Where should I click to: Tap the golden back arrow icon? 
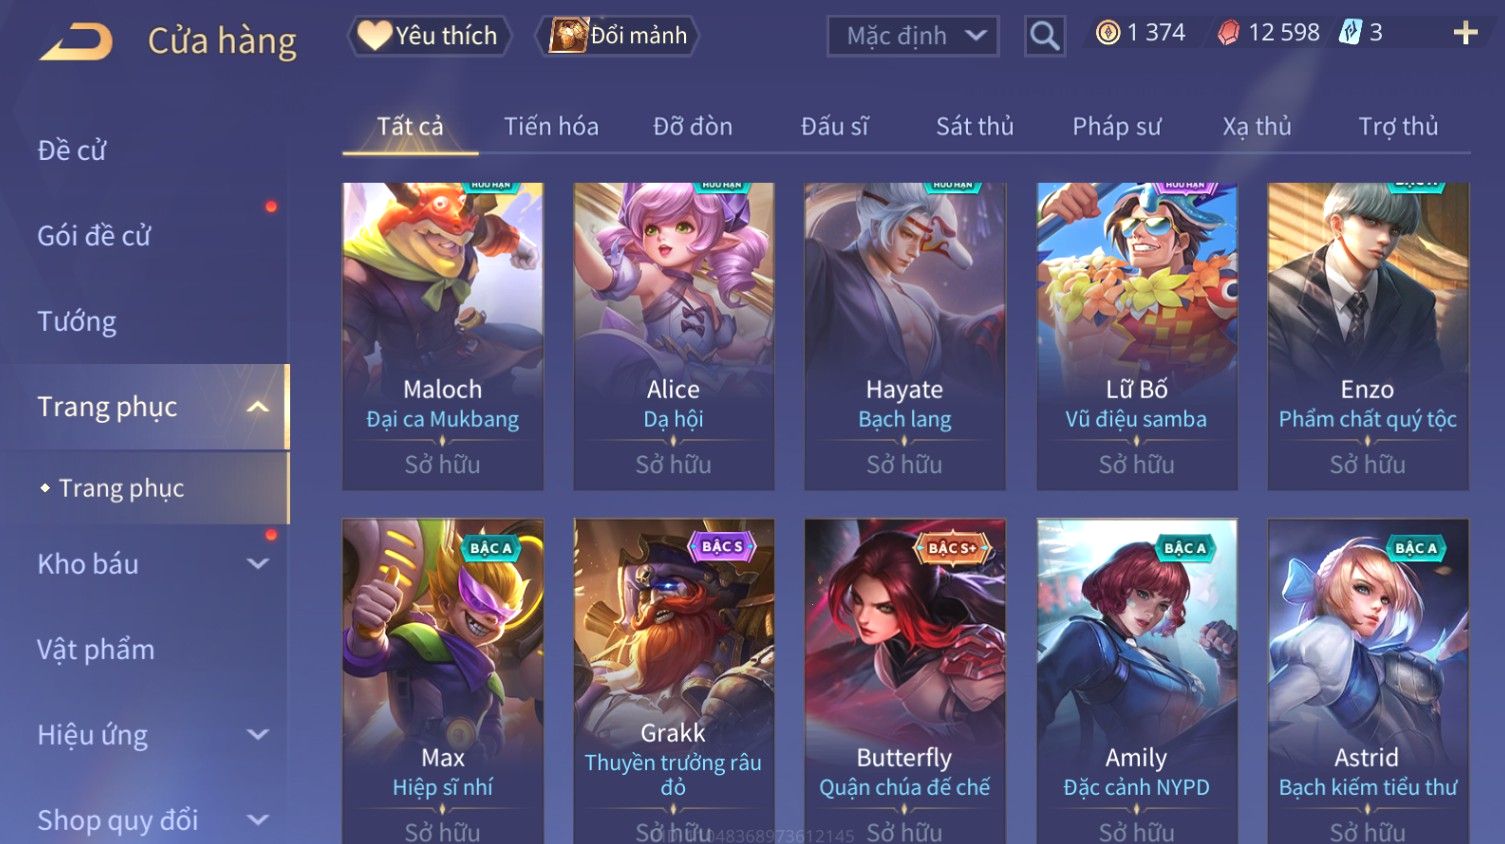(x=76, y=41)
